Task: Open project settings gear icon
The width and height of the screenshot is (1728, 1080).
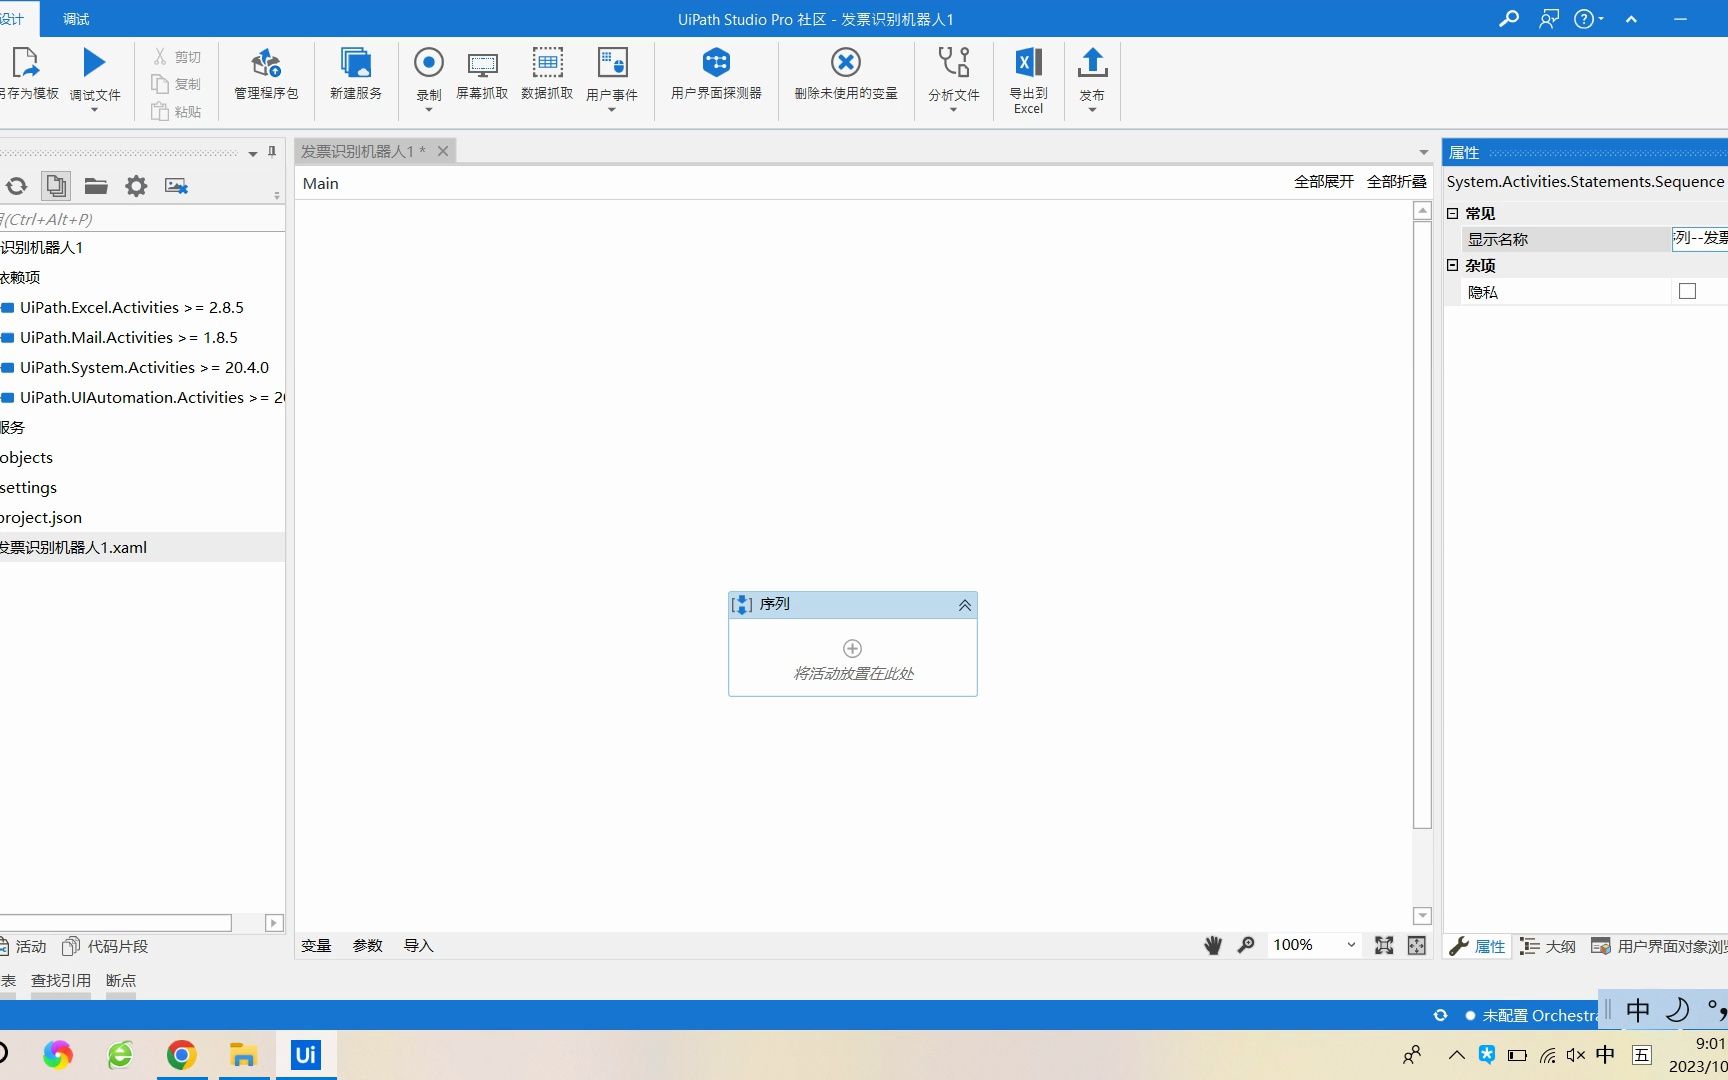Action: (136, 186)
